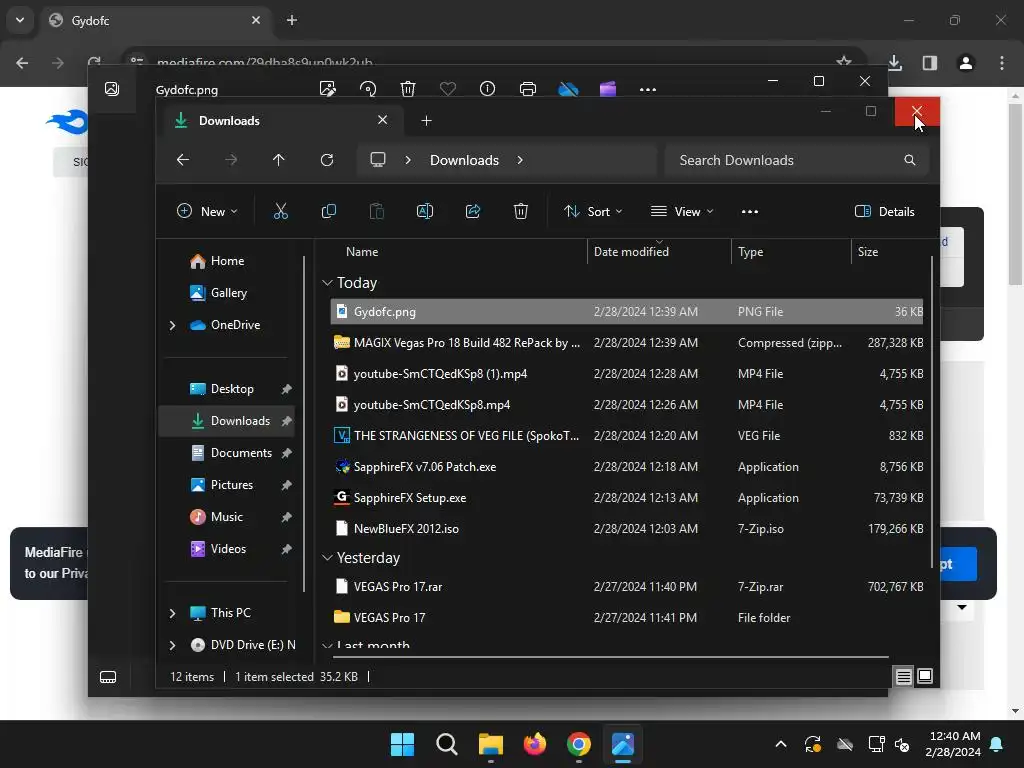Screen dimensions: 1024x768
Task: Open Pictures in navigation pane
Action: coord(231,485)
